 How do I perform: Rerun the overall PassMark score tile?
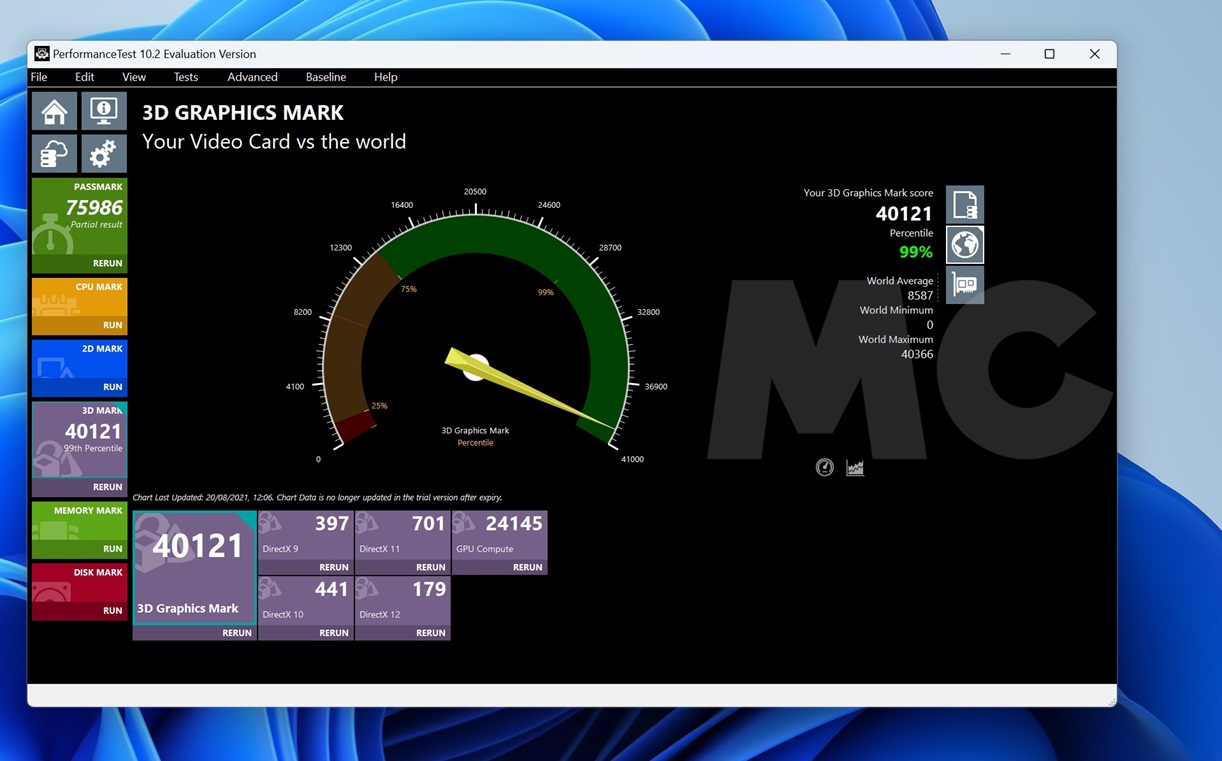click(107, 263)
